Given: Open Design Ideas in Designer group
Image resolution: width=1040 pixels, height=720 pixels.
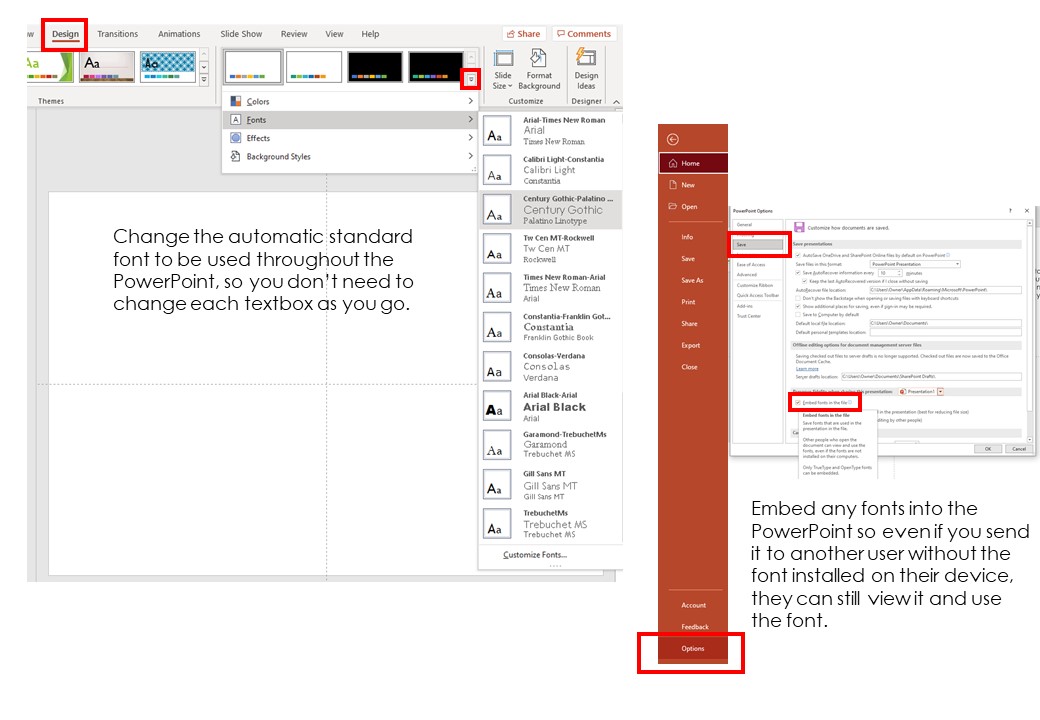Looking at the screenshot, I should (586, 70).
